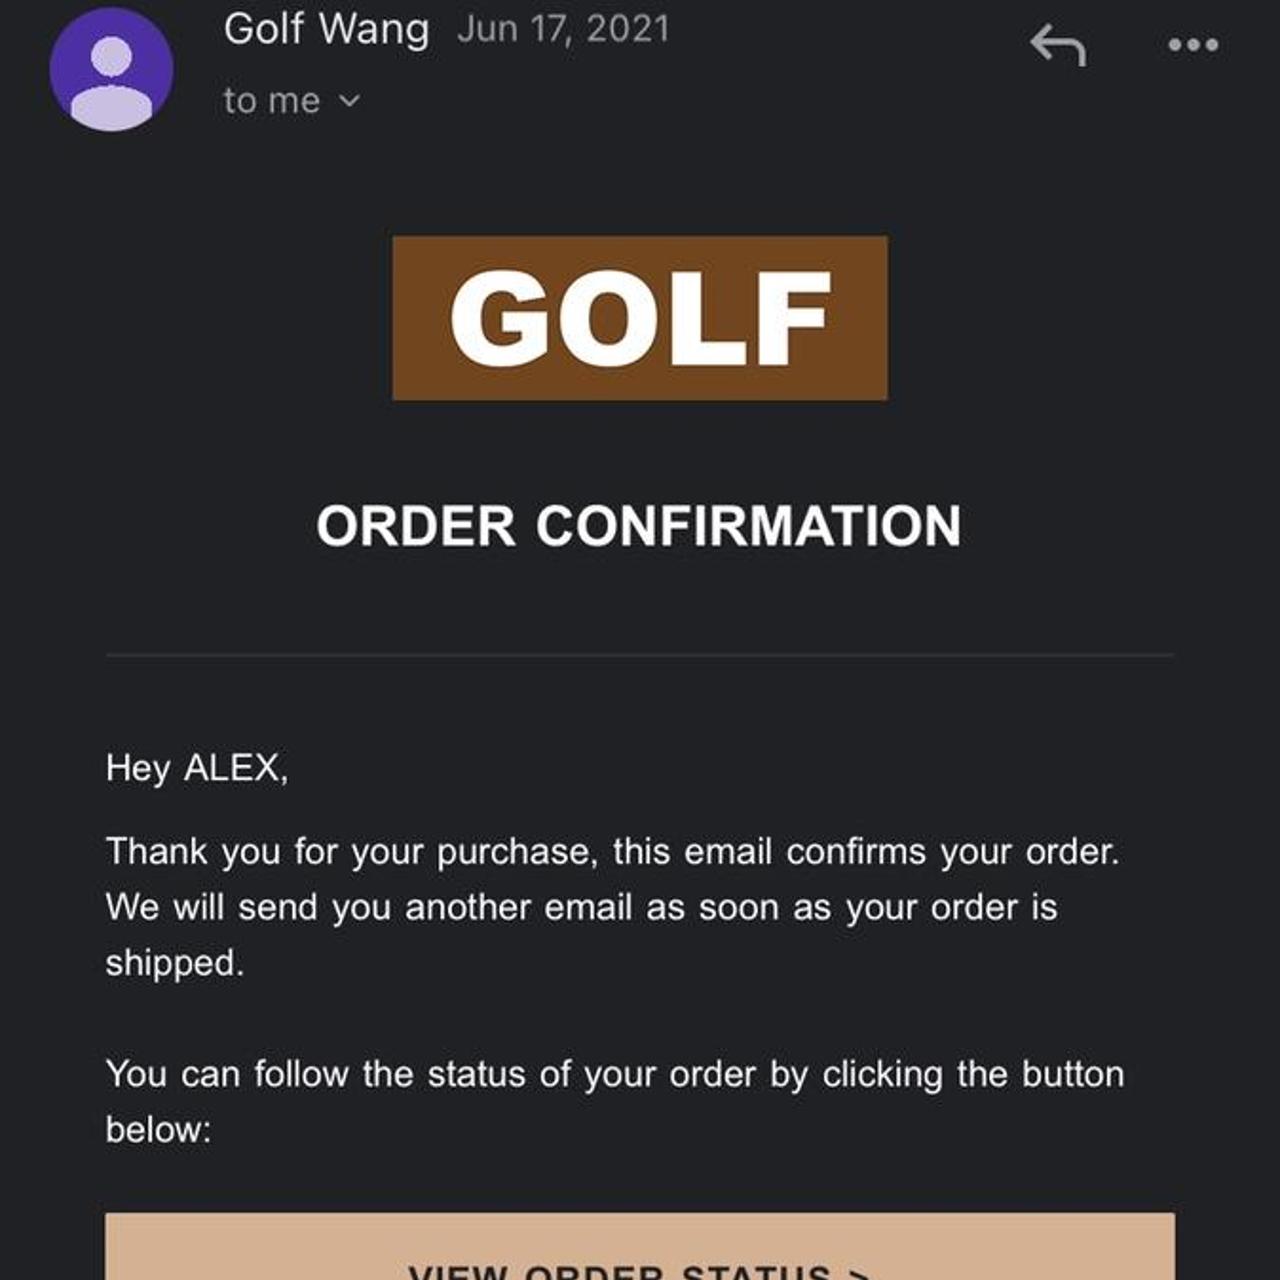Click the reply arrow icon
The width and height of the screenshot is (1280, 1280).
click(1058, 45)
